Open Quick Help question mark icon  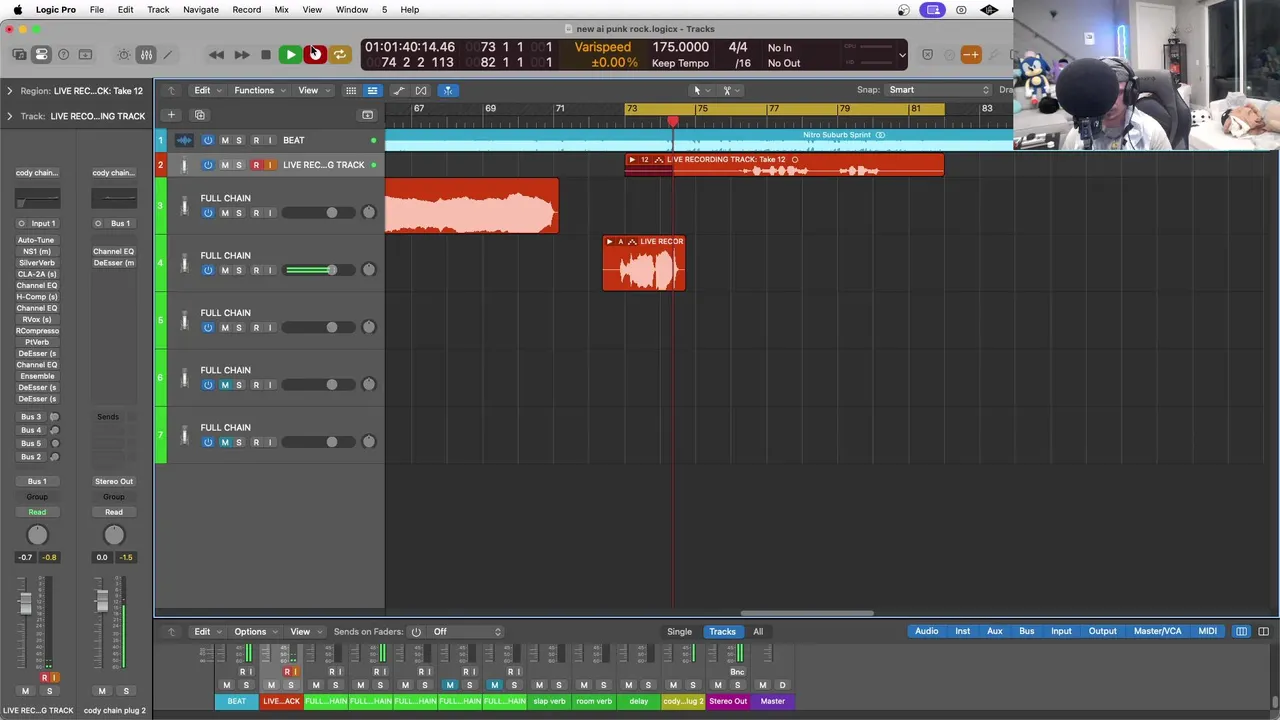click(63, 55)
